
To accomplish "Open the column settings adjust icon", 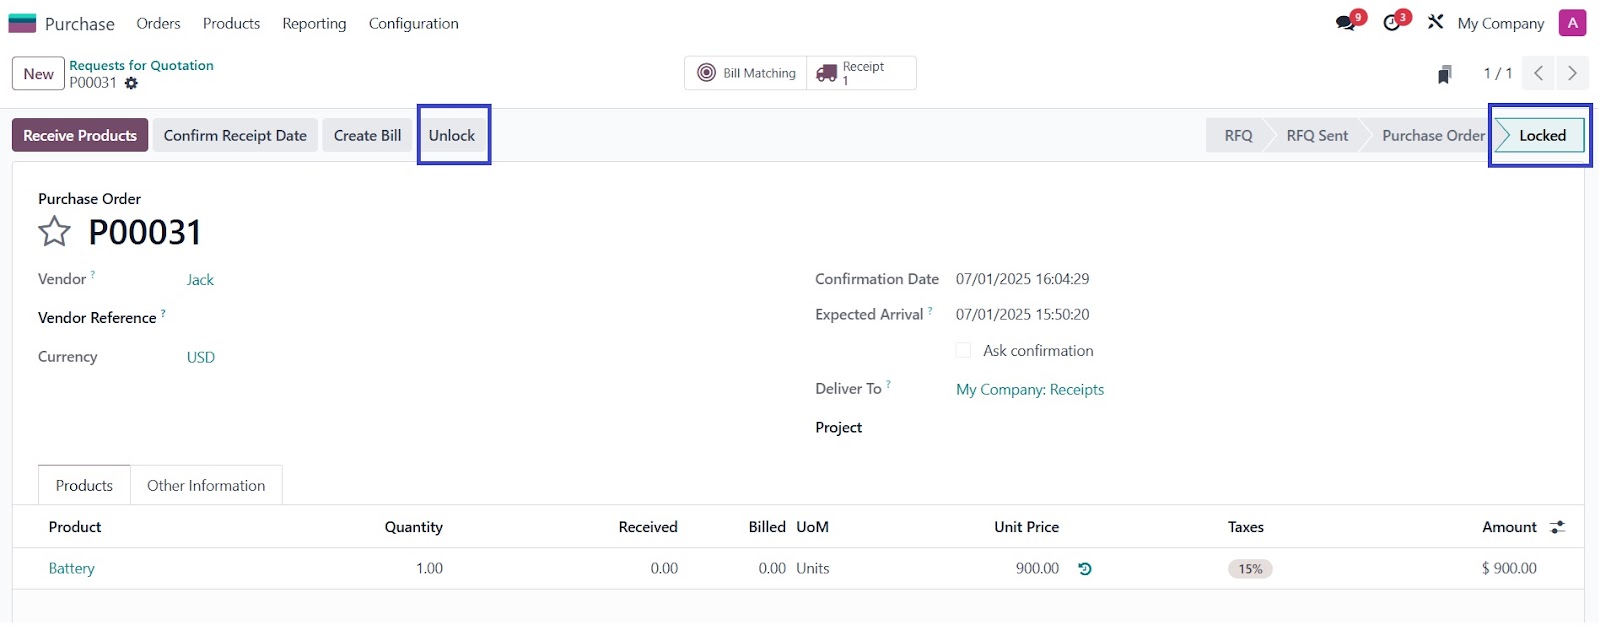I will pyautogui.click(x=1557, y=527).
